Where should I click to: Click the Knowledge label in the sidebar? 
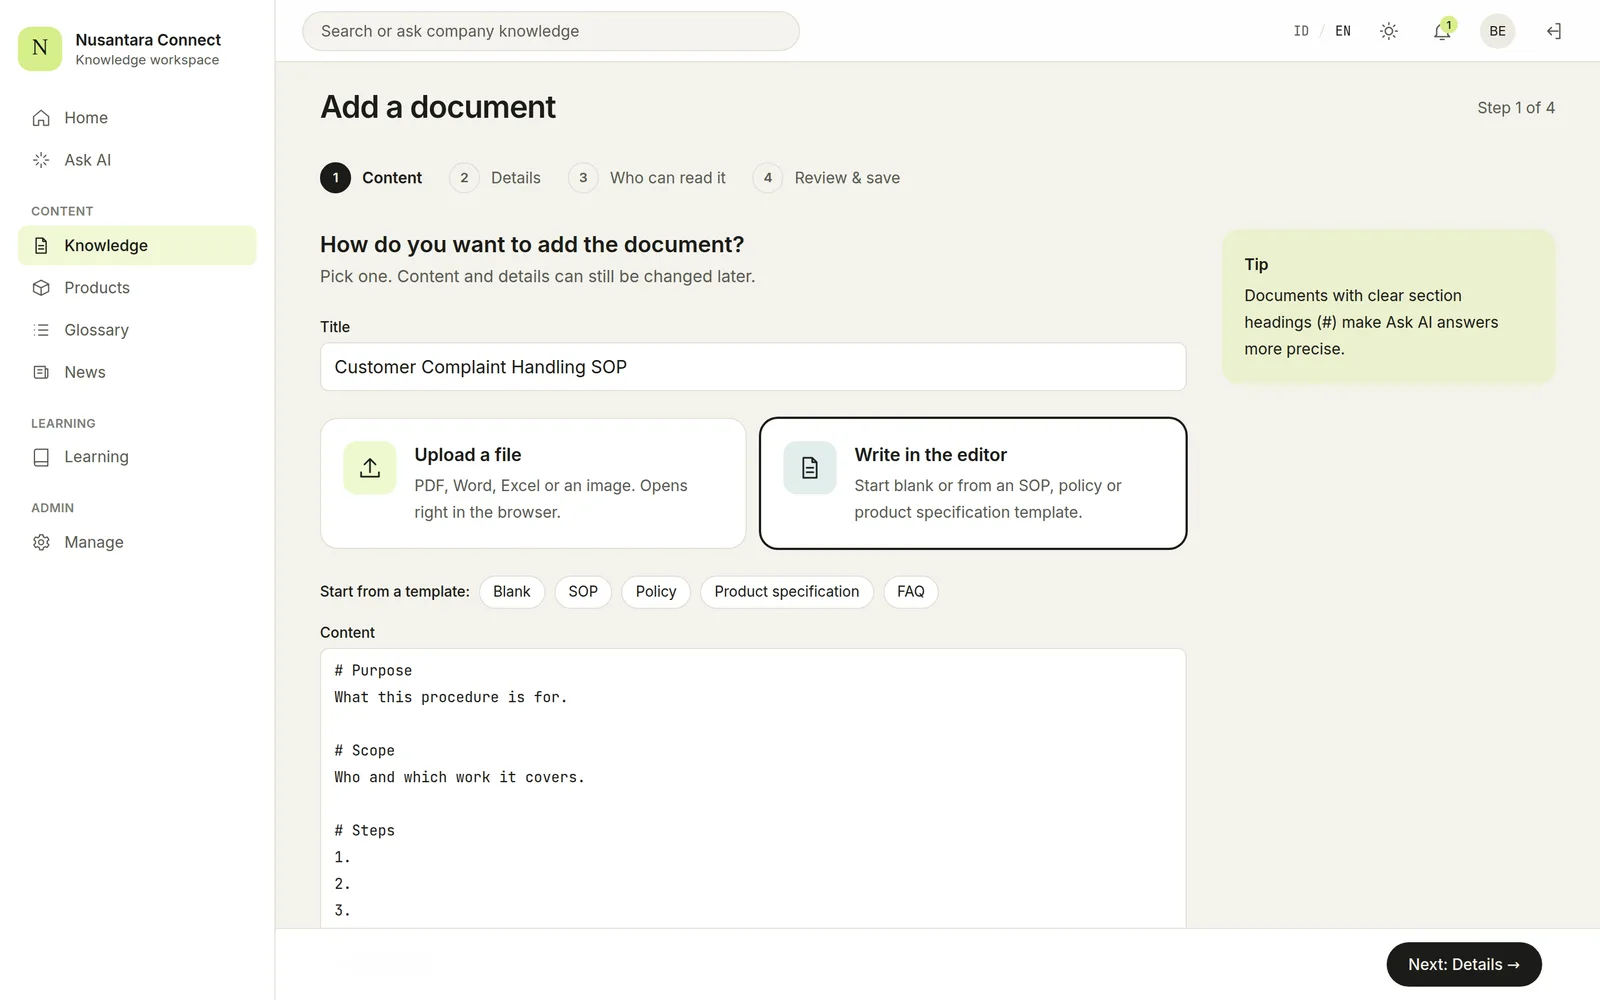106,246
